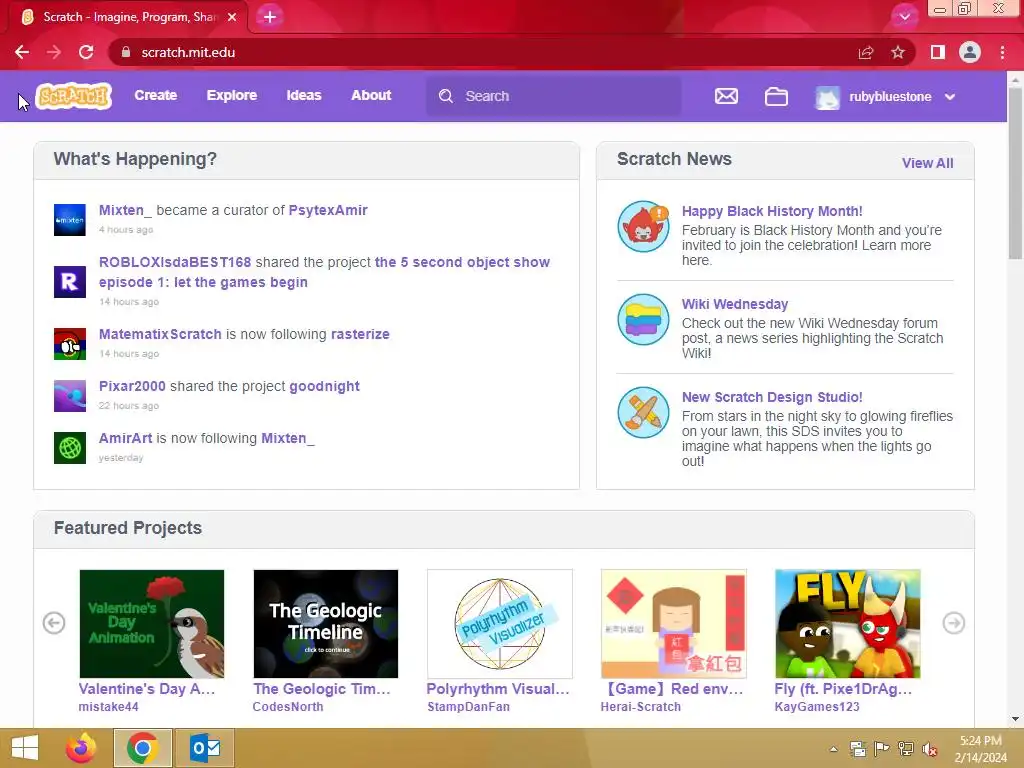Image resolution: width=1024 pixels, height=768 pixels.
Task: Open the Ideas menu item
Action: pyautogui.click(x=304, y=95)
